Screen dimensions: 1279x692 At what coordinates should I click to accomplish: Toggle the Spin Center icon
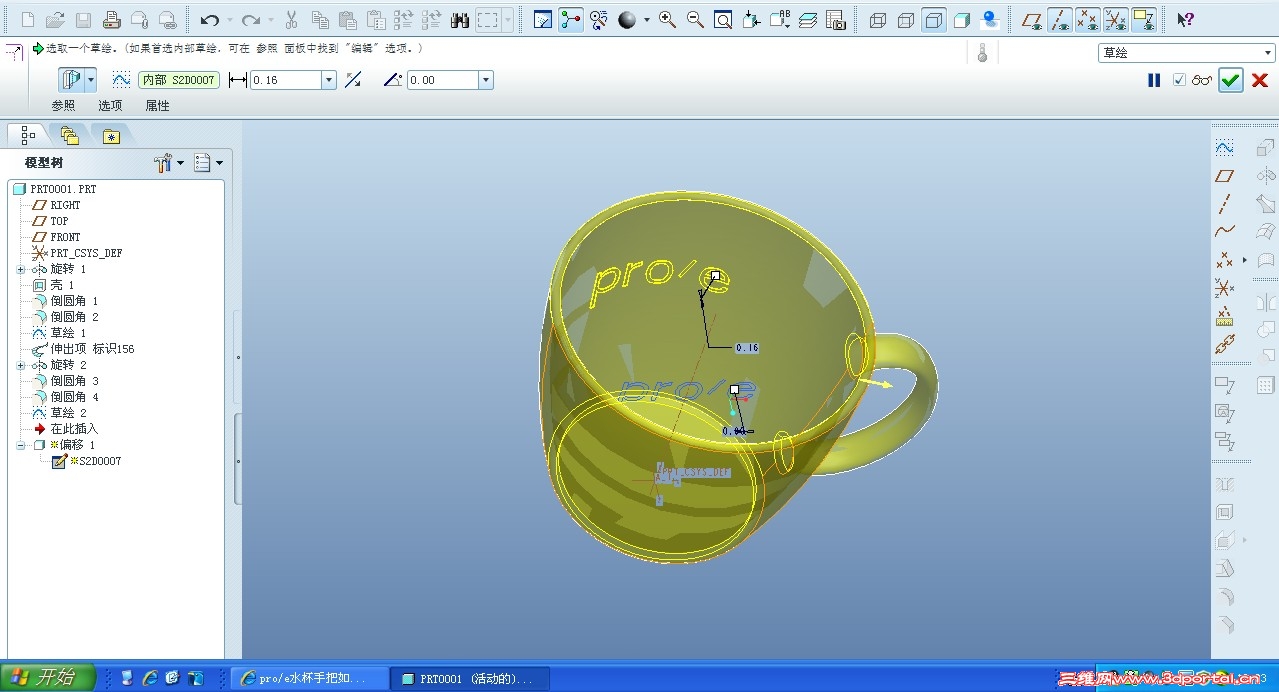[x=571, y=19]
